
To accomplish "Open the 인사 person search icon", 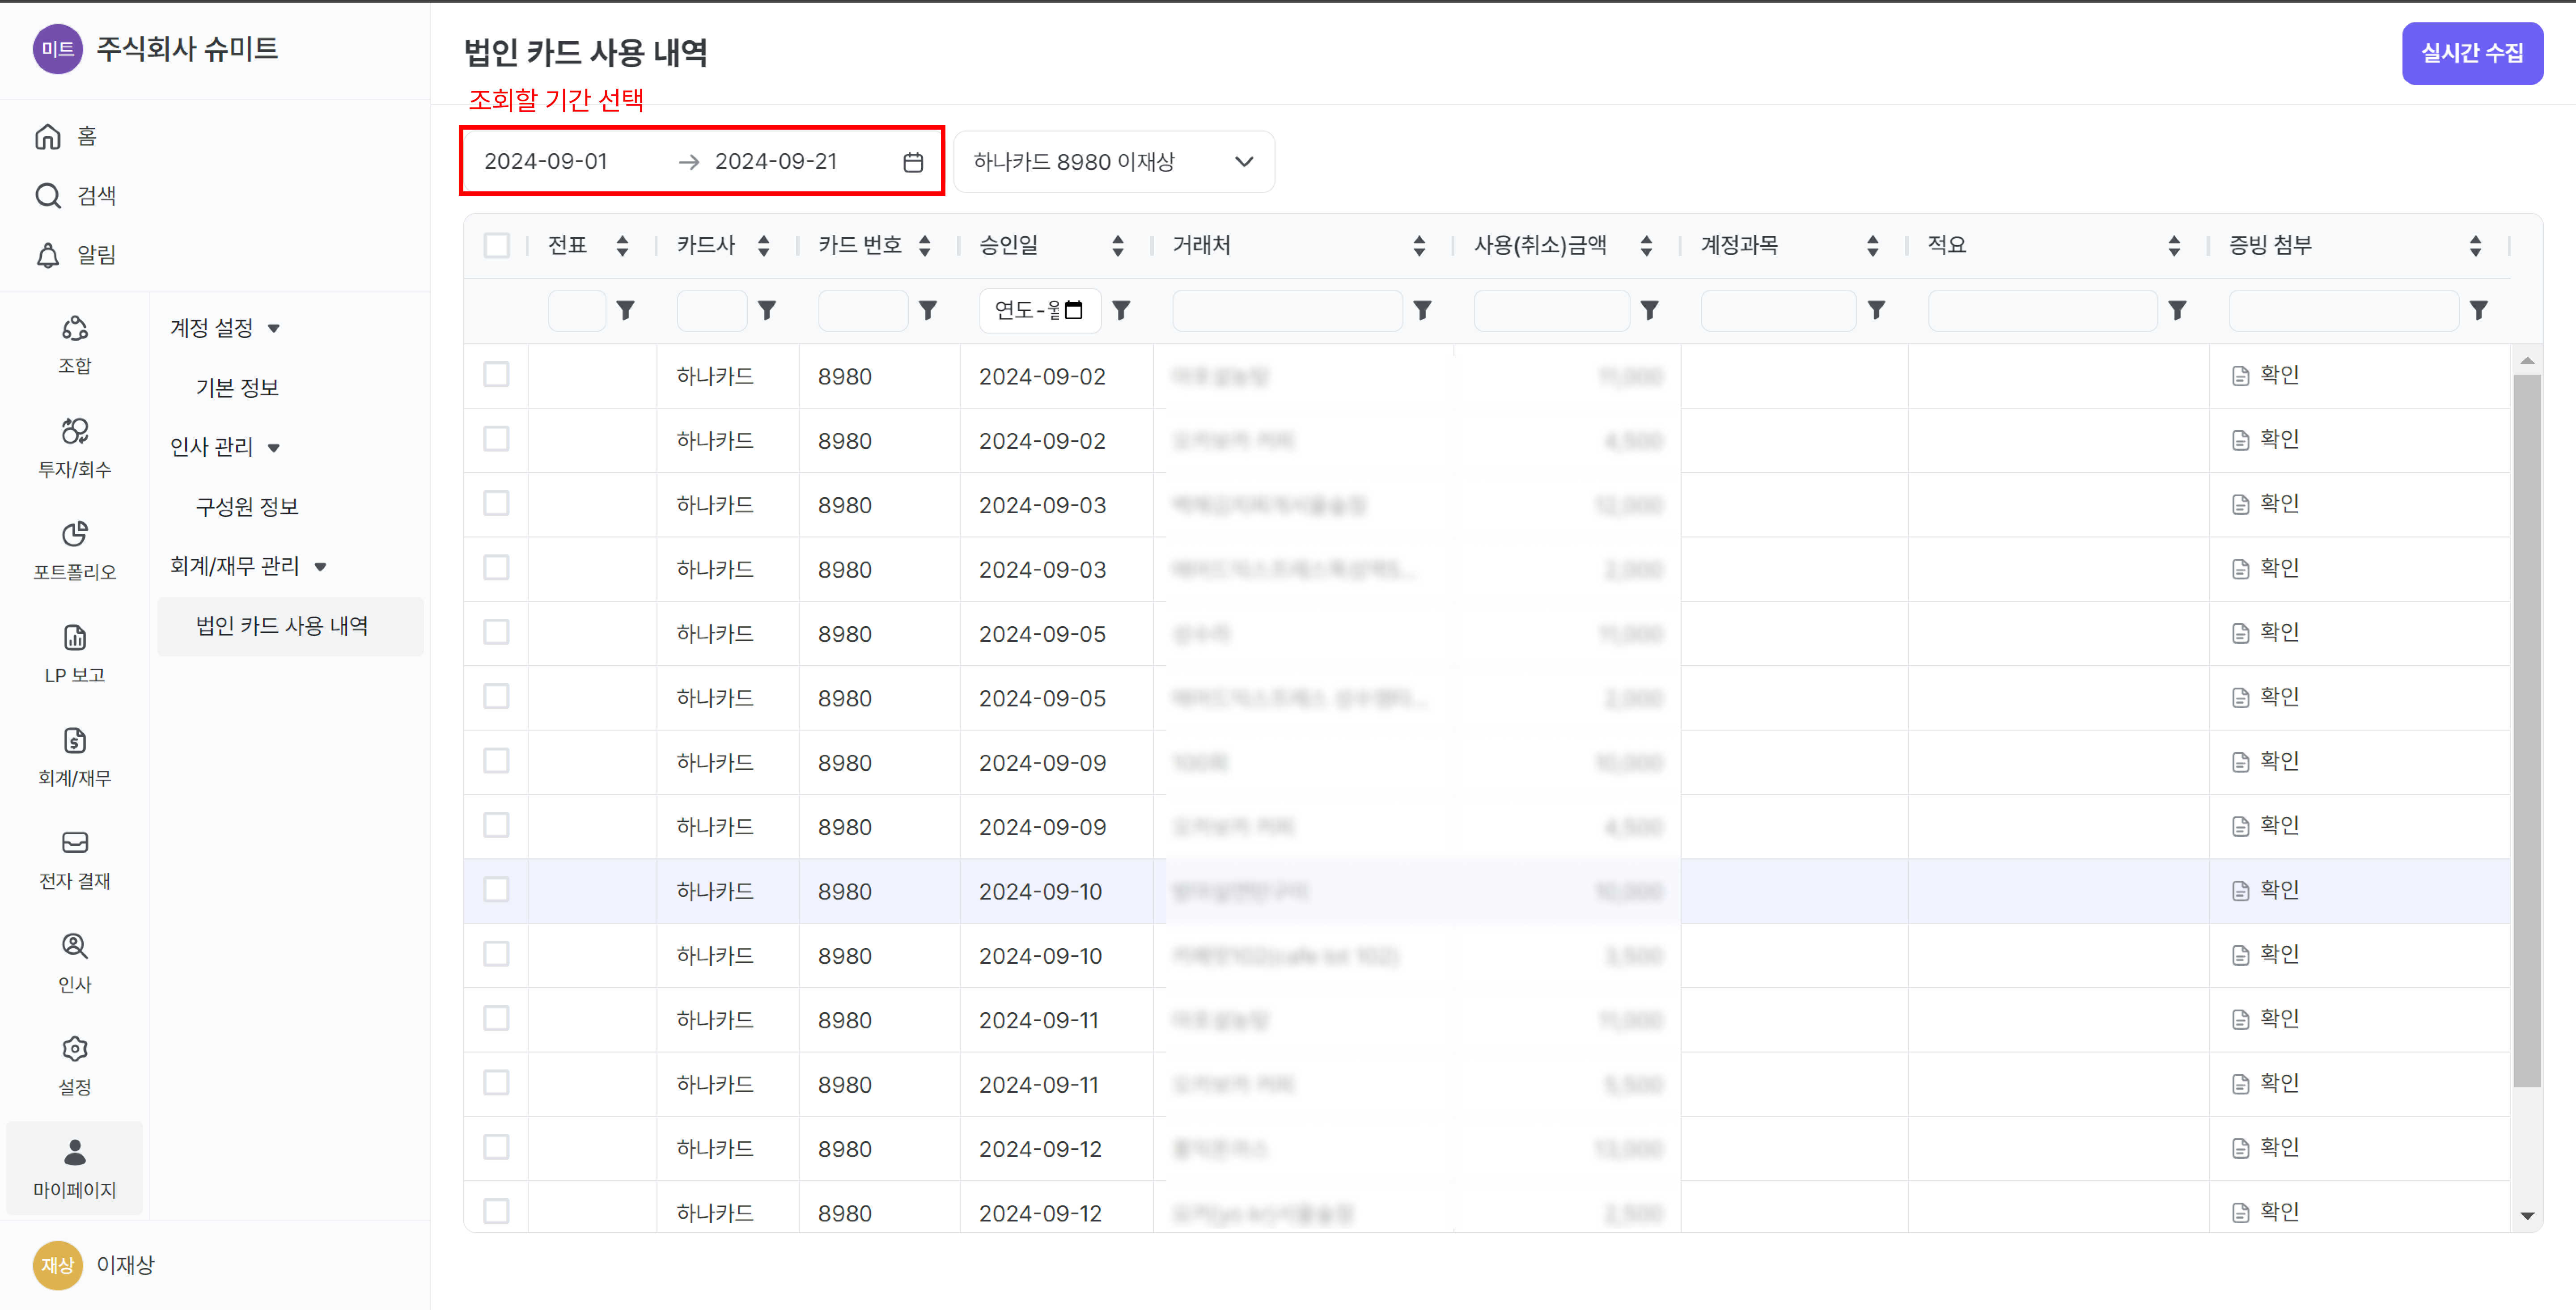I will (x=75, y=946).
